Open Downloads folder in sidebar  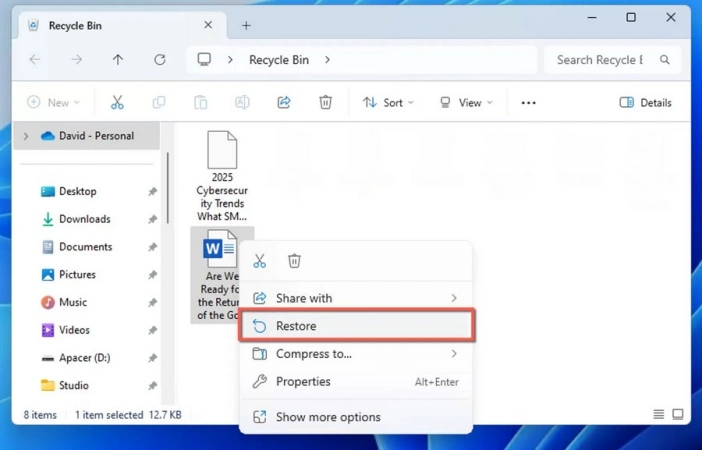tap(84, 219)
